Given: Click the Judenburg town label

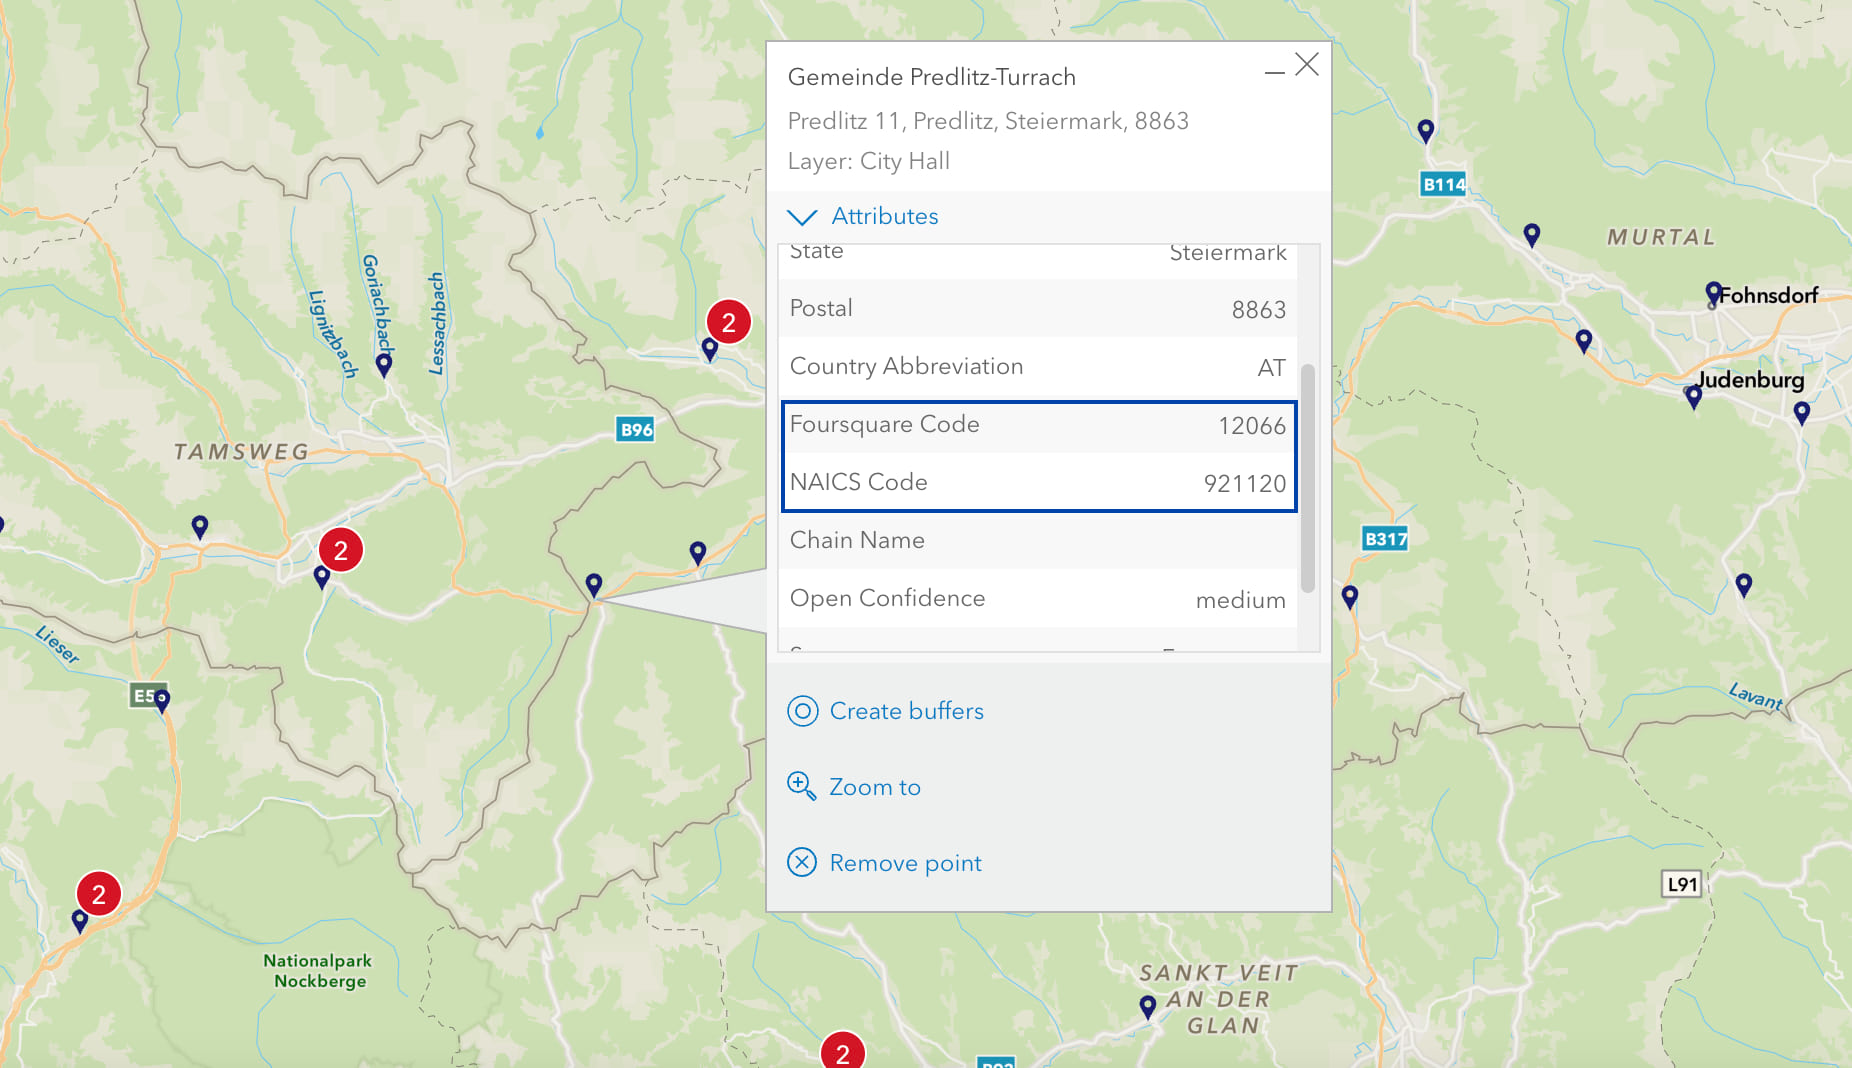Looking at the screenshot, I should [x=1752, y=380].
